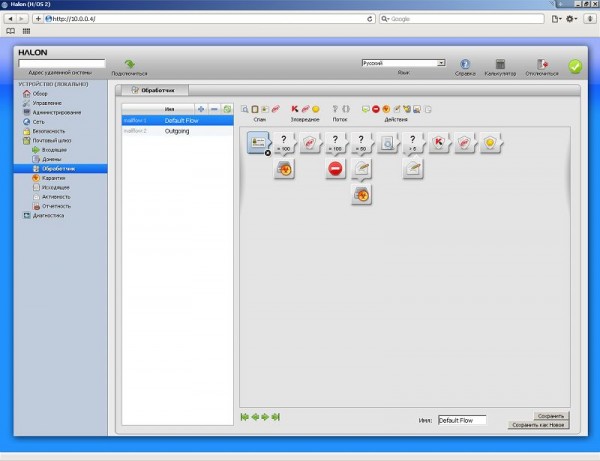Remove mail flow using the minus icon
This screenshot has height=461, width=600.
tap(214, 108)
